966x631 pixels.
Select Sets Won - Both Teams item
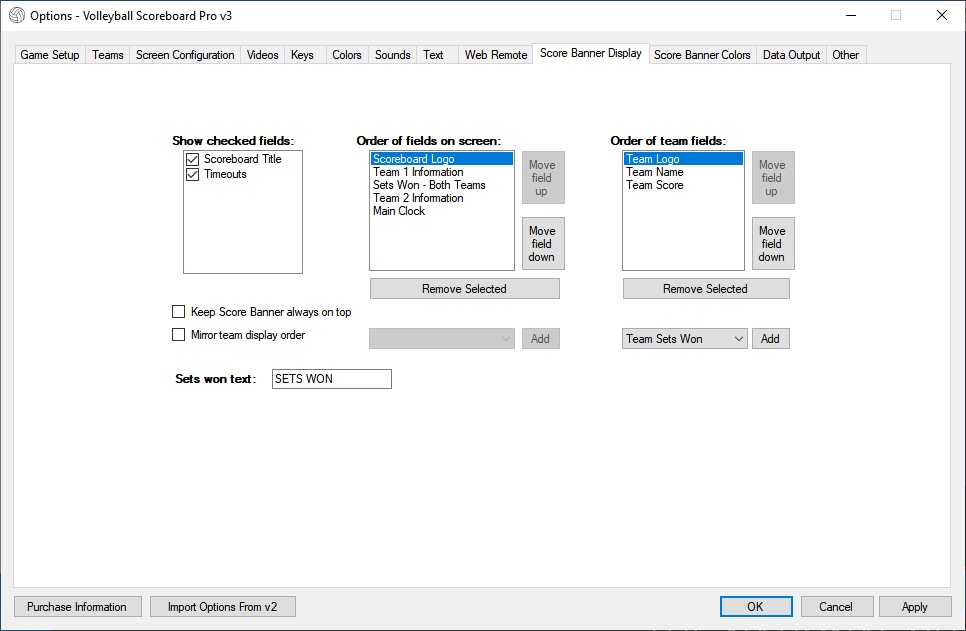coord(429,185)
